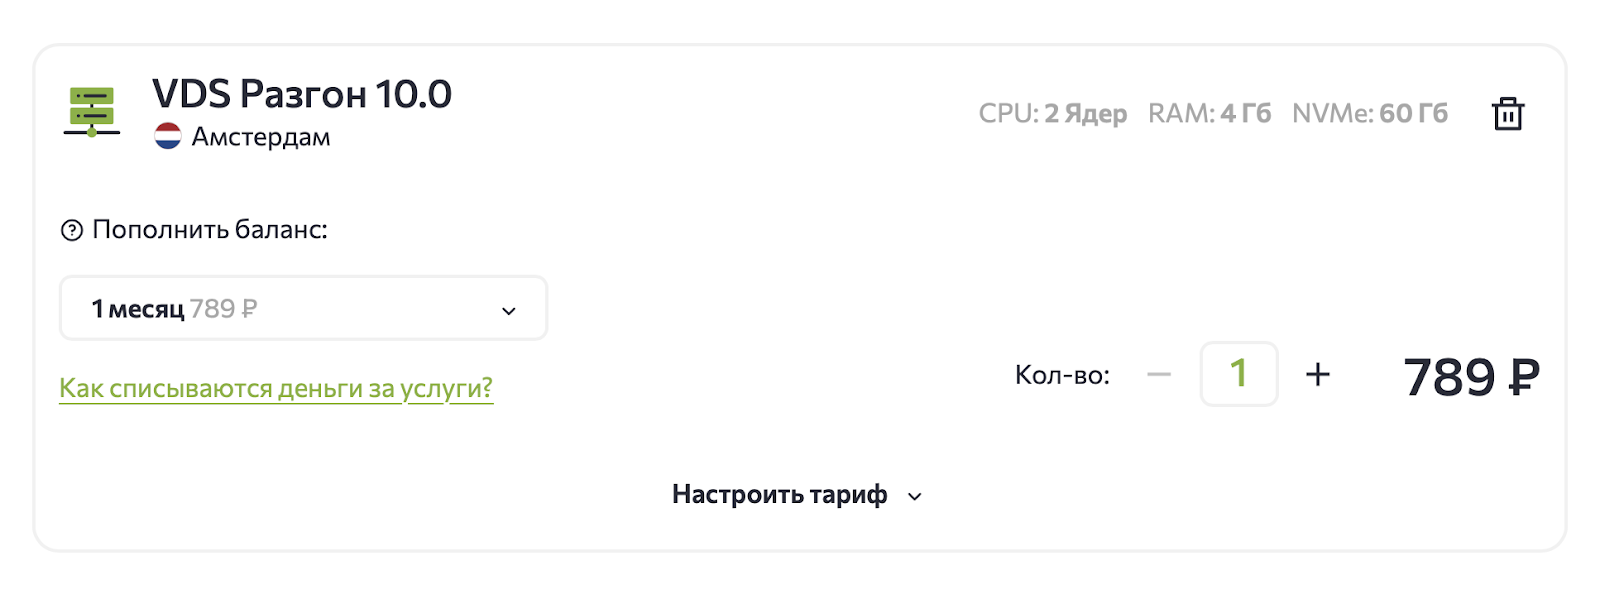Viewport: 1600px width, 599px height.
Task: Click the NVMe: 60 Гб spec
Action: 1369,114
